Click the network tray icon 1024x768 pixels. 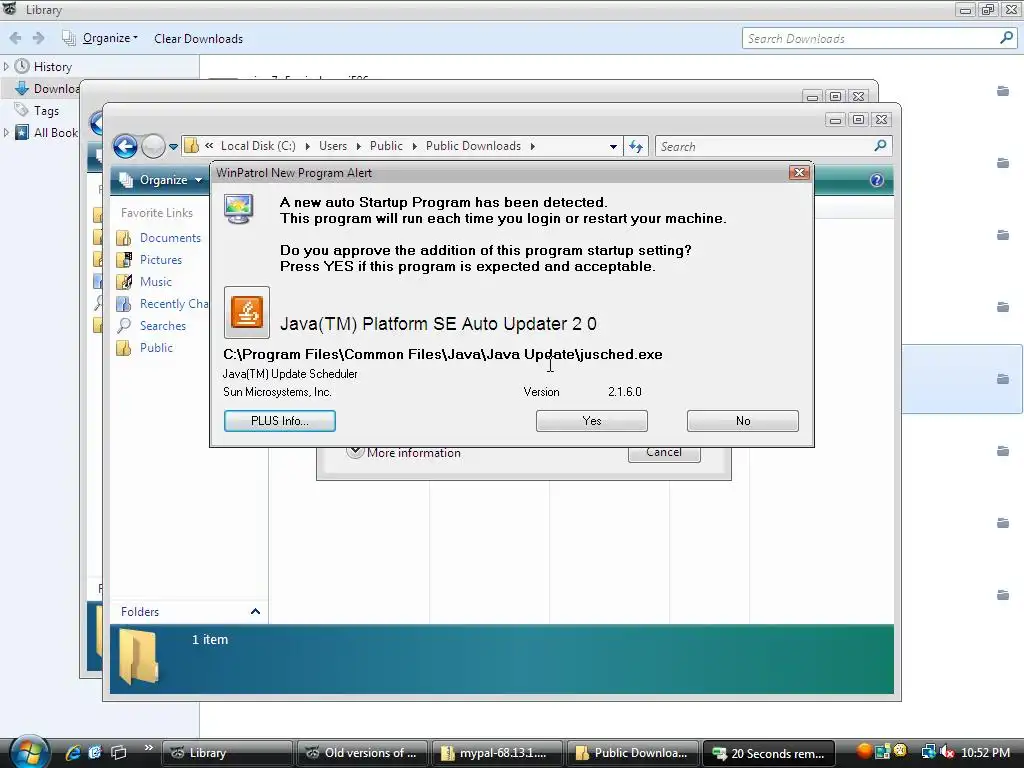(928, 752)
